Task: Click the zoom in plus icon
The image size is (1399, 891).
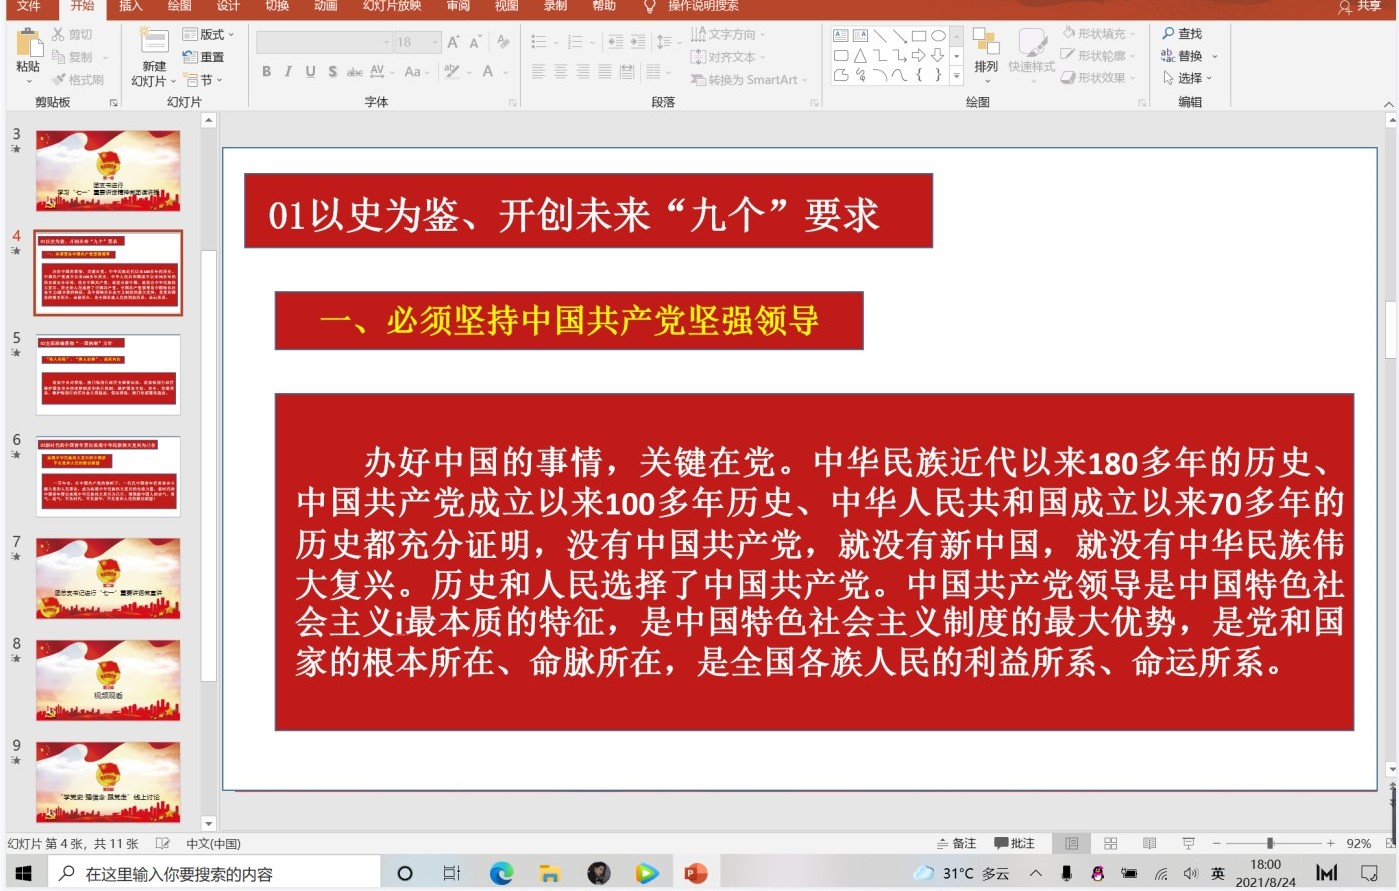Action: tap(1330, 843)
